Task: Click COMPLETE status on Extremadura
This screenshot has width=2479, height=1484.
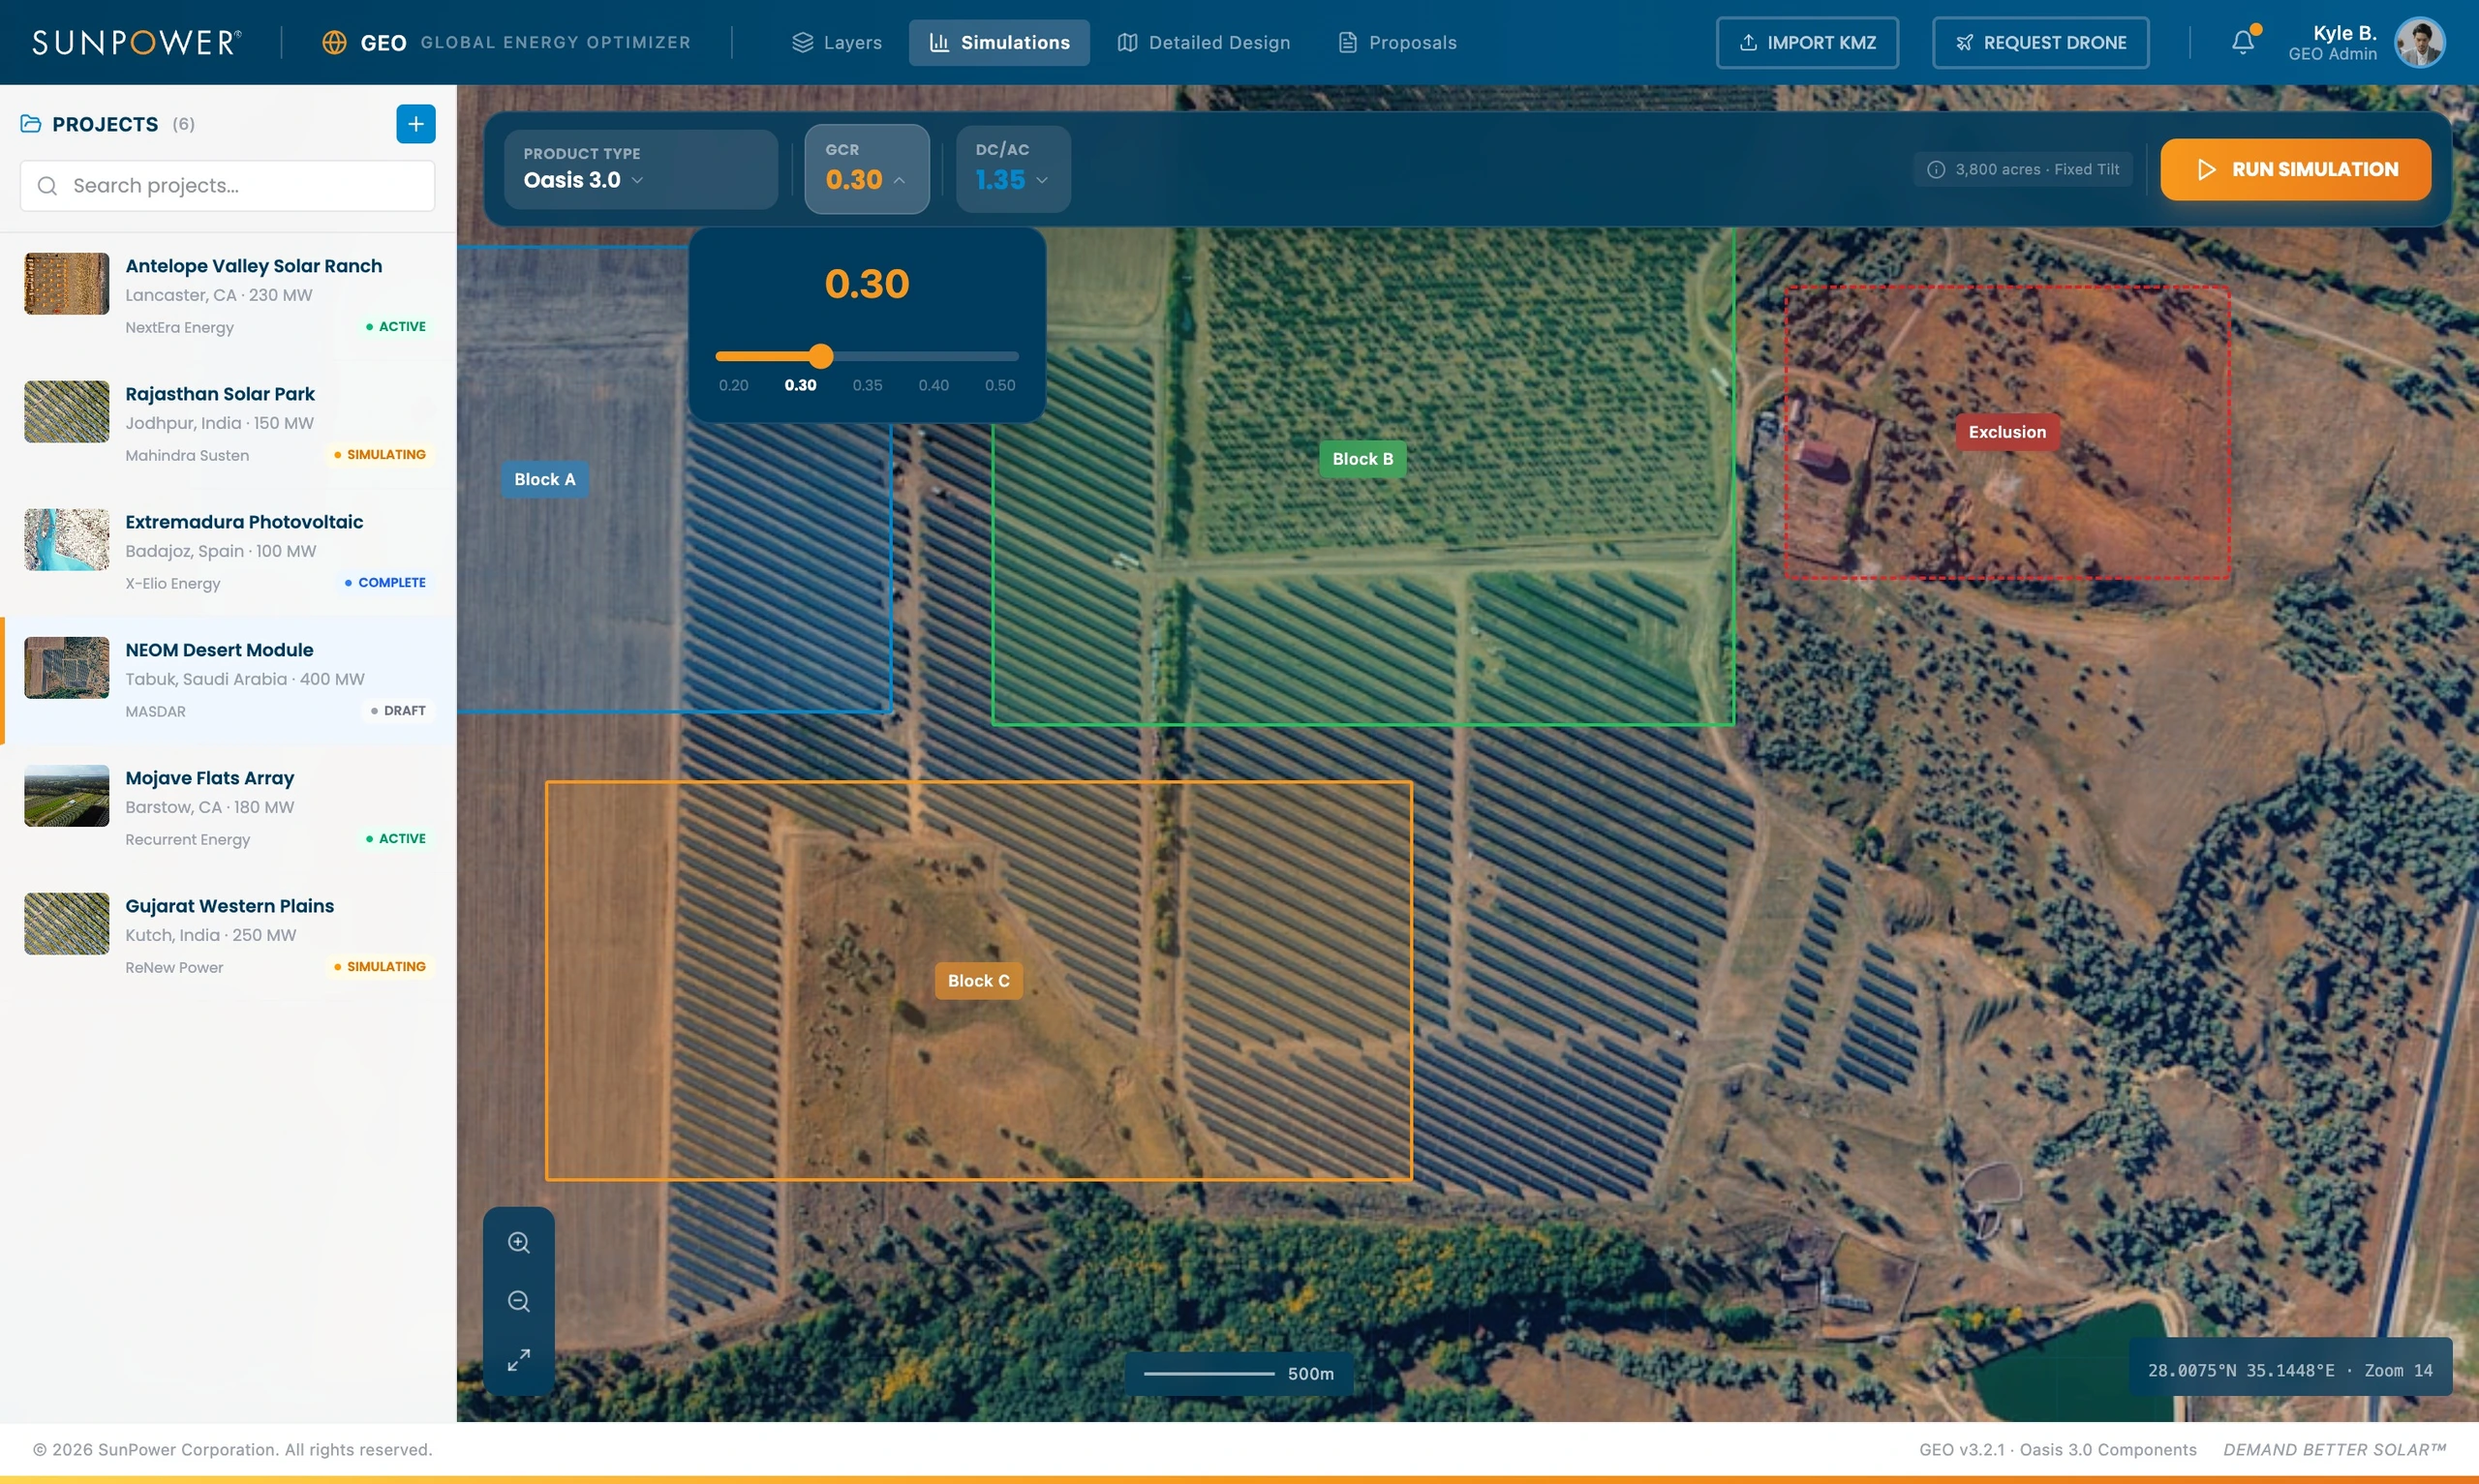Action: pyautogui.click(x=385, y=583)
